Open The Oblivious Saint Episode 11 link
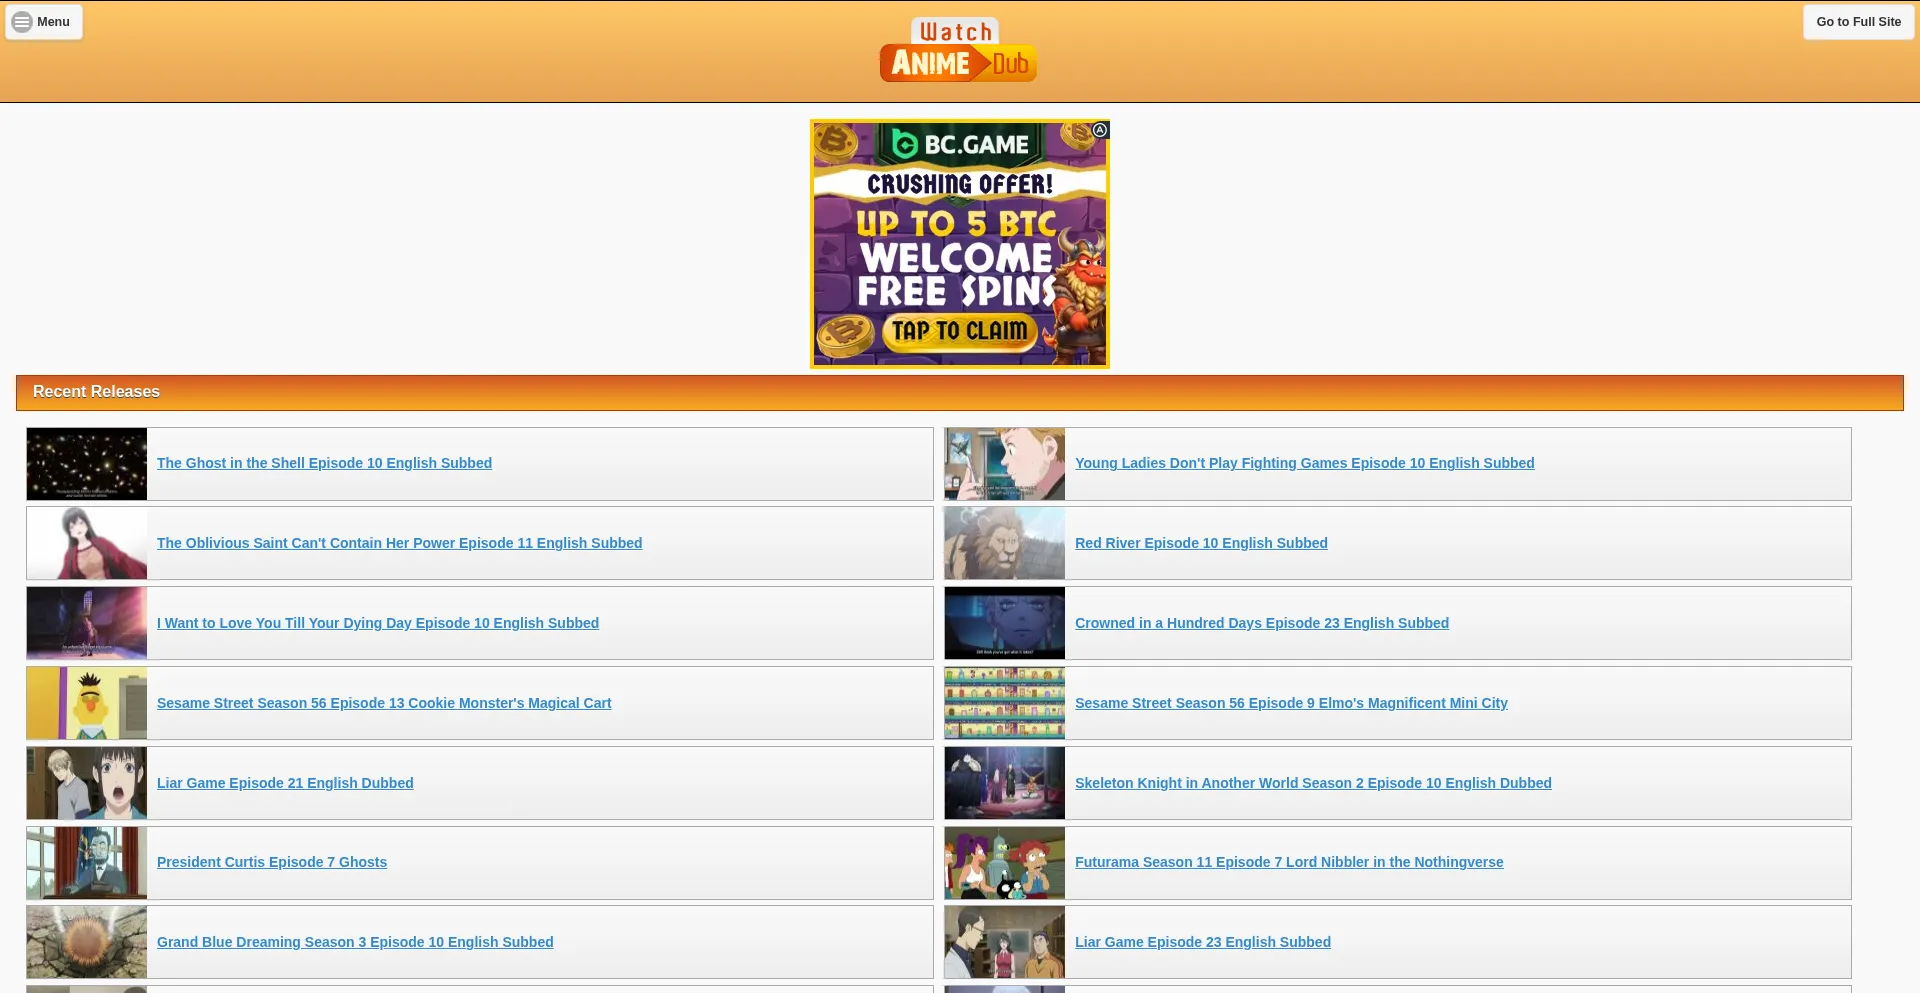Screen dimensions: 1920x993 click(399, 543)
